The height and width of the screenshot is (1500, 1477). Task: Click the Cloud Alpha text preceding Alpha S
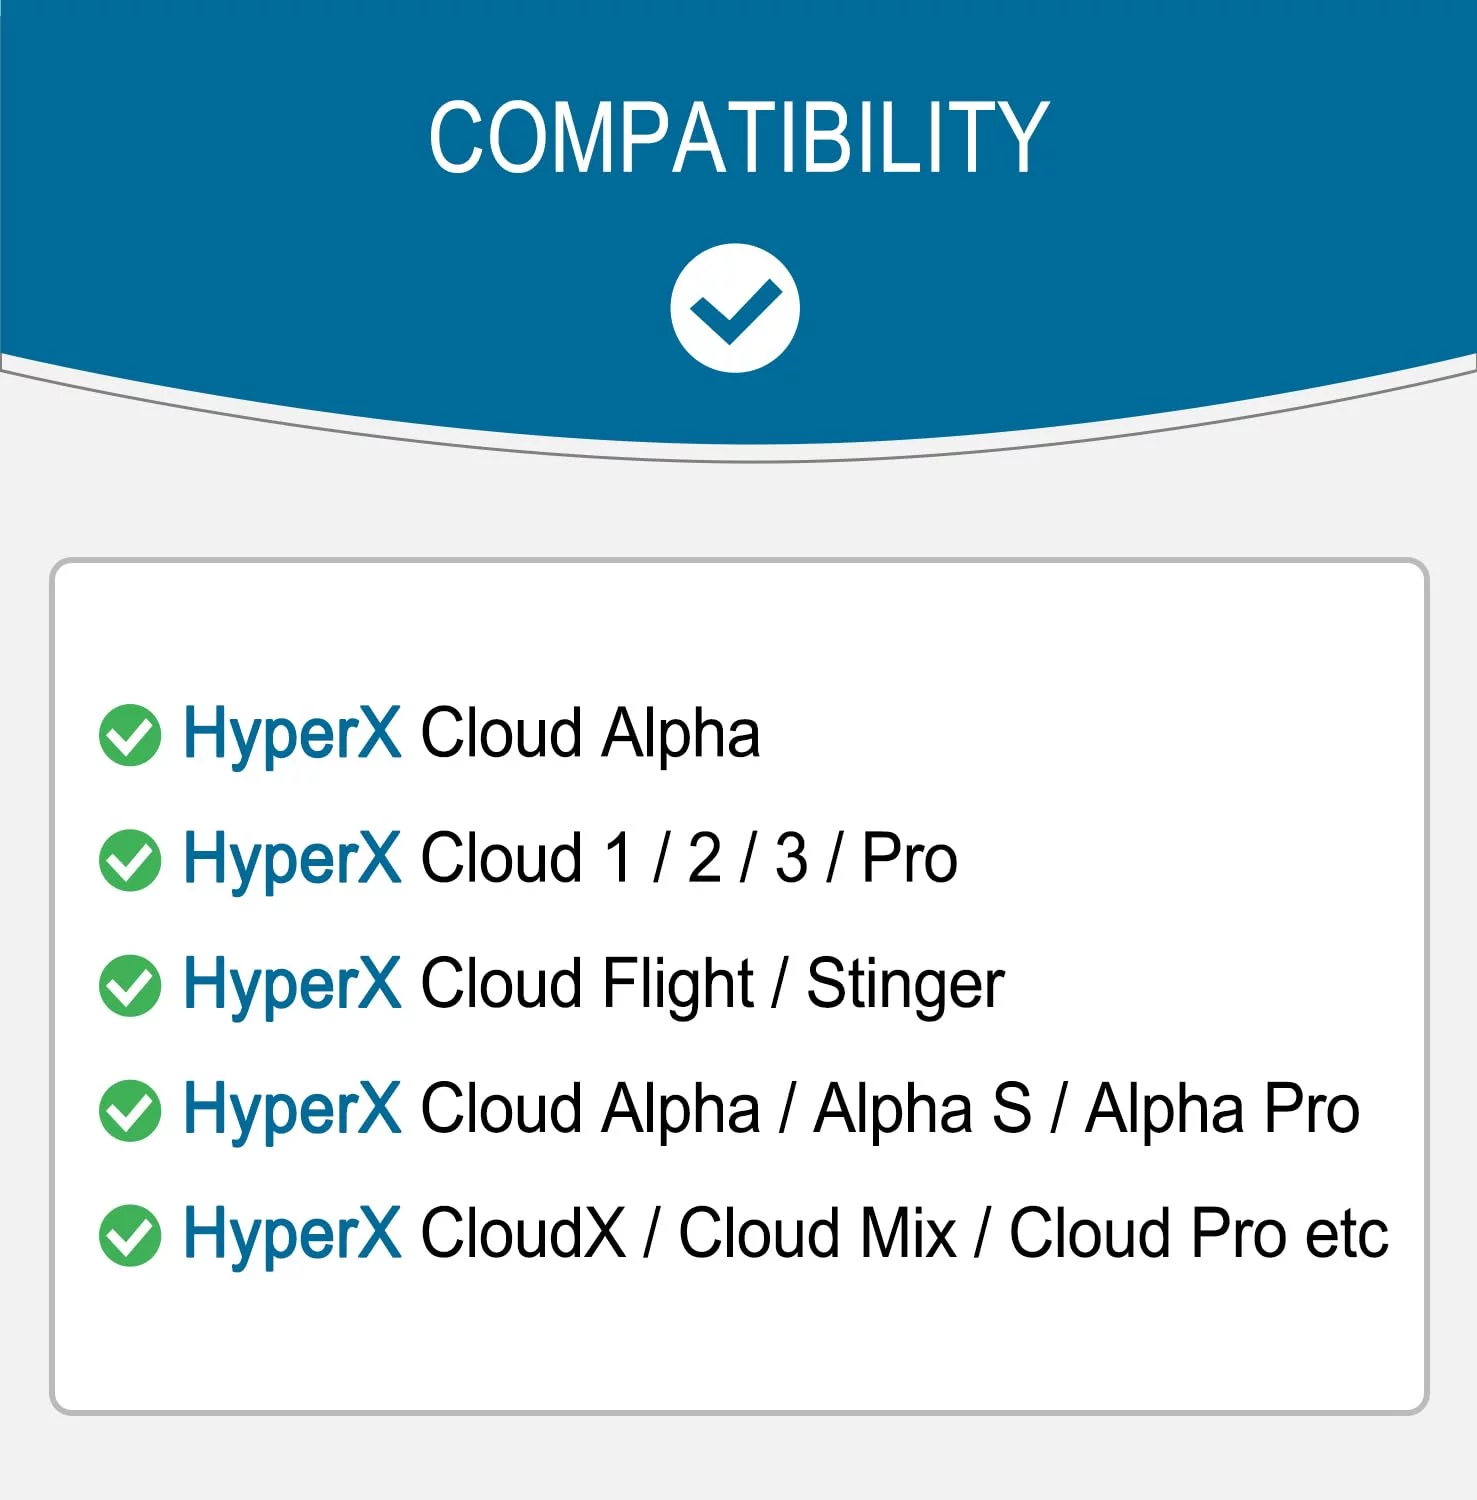coord(590,1110)
